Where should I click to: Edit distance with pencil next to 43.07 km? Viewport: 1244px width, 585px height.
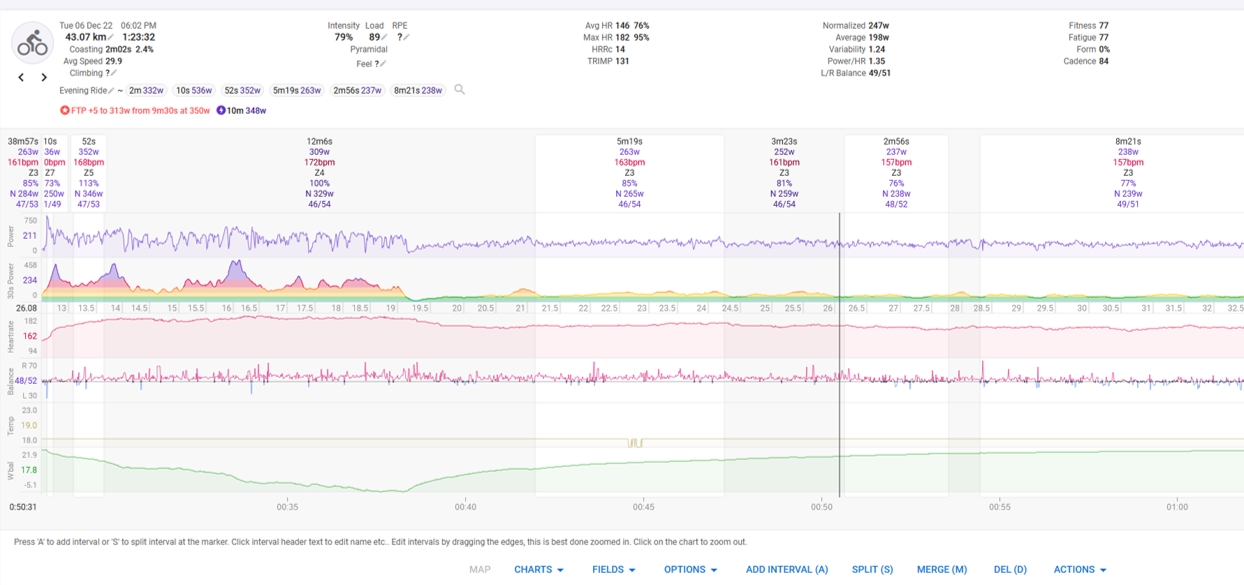click(x=111, y=38)
